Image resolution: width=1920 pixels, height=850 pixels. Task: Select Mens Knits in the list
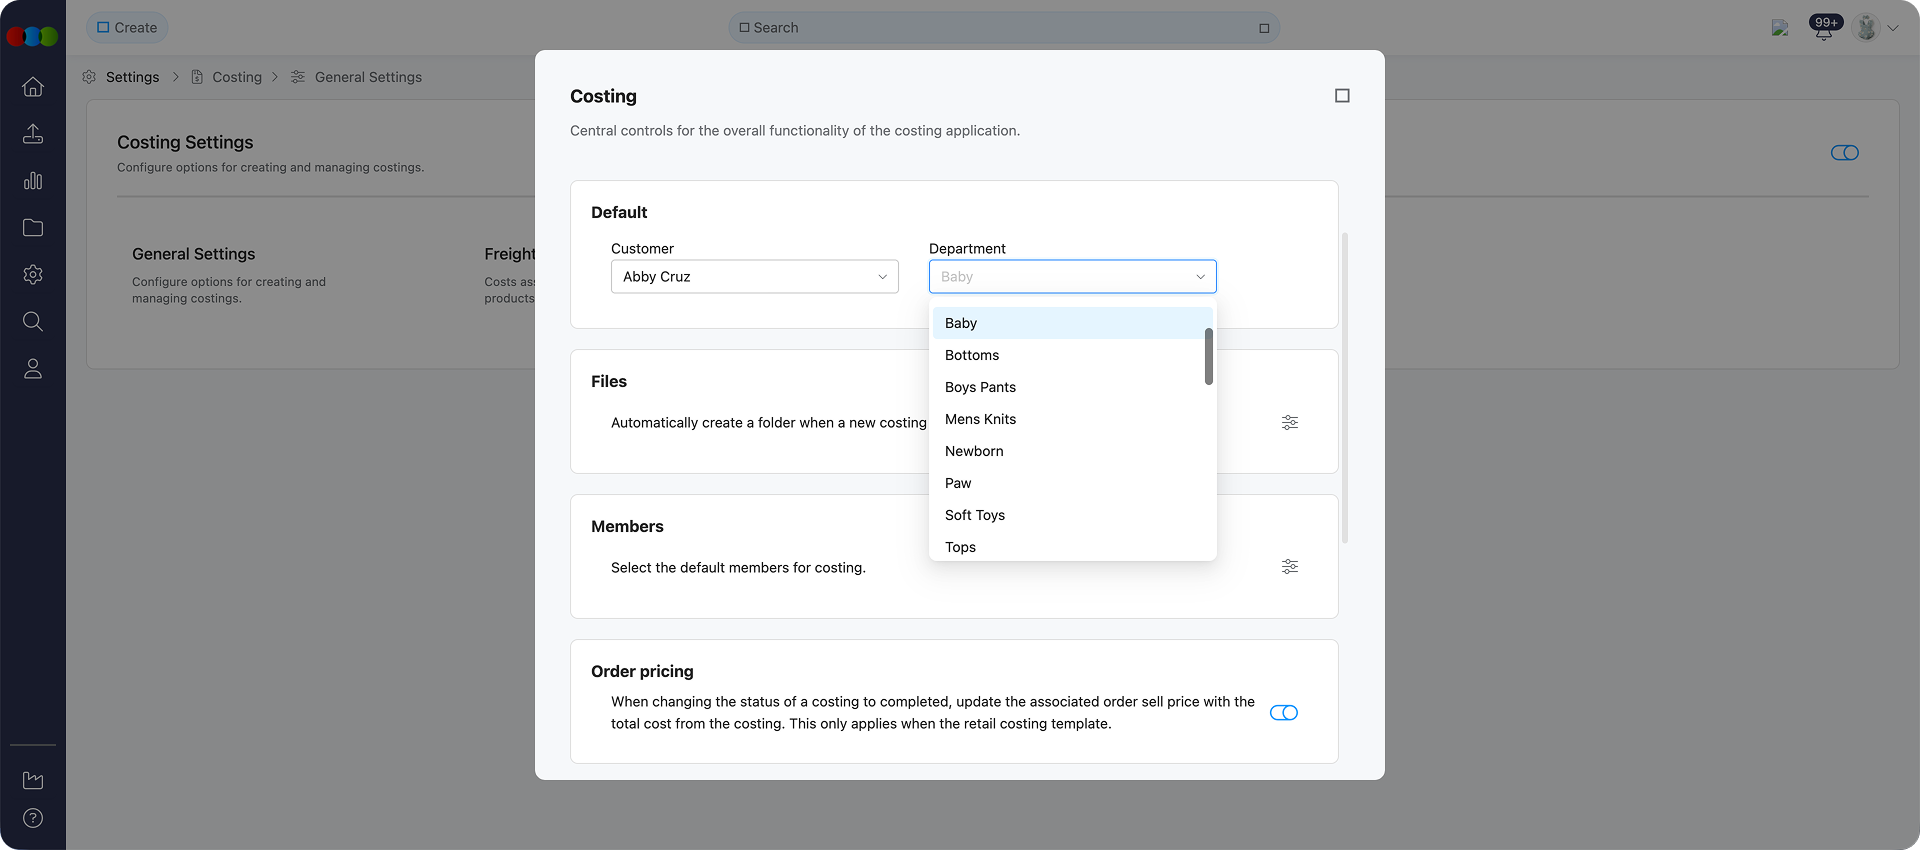click(x=980, y=419)
